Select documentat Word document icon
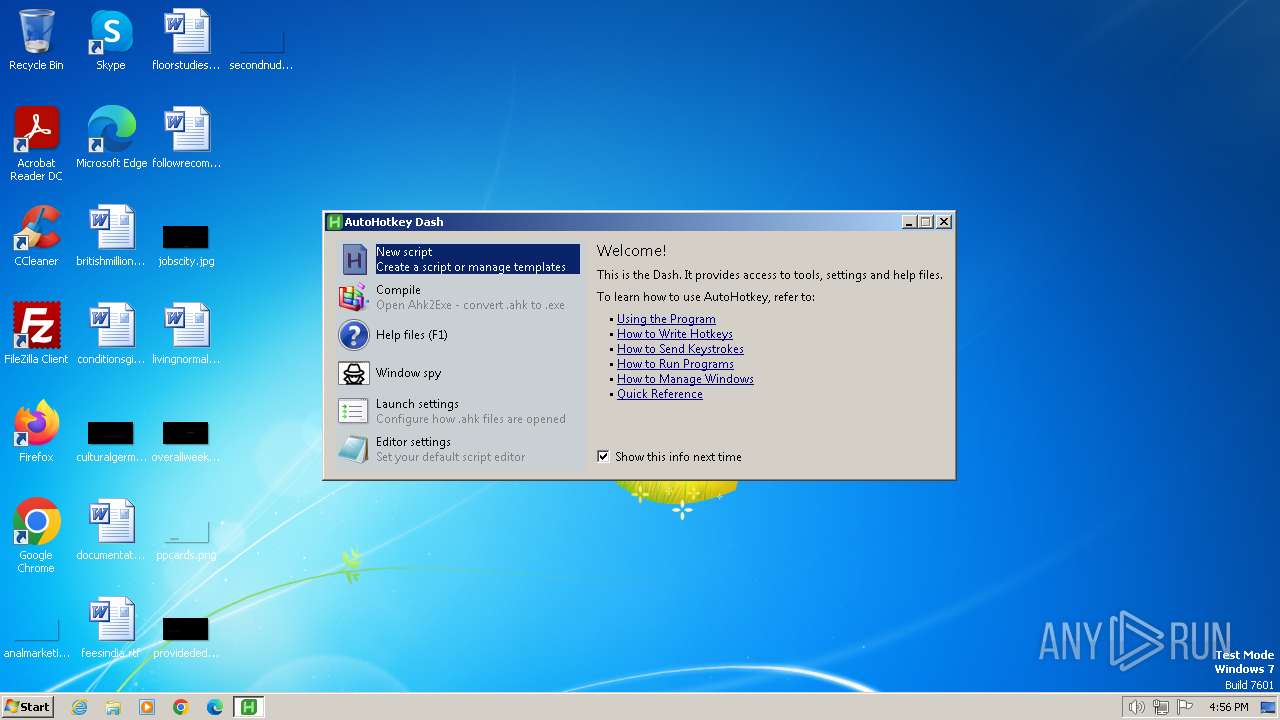This screenshot has width=1280, height=720. (x=111, y=522)
